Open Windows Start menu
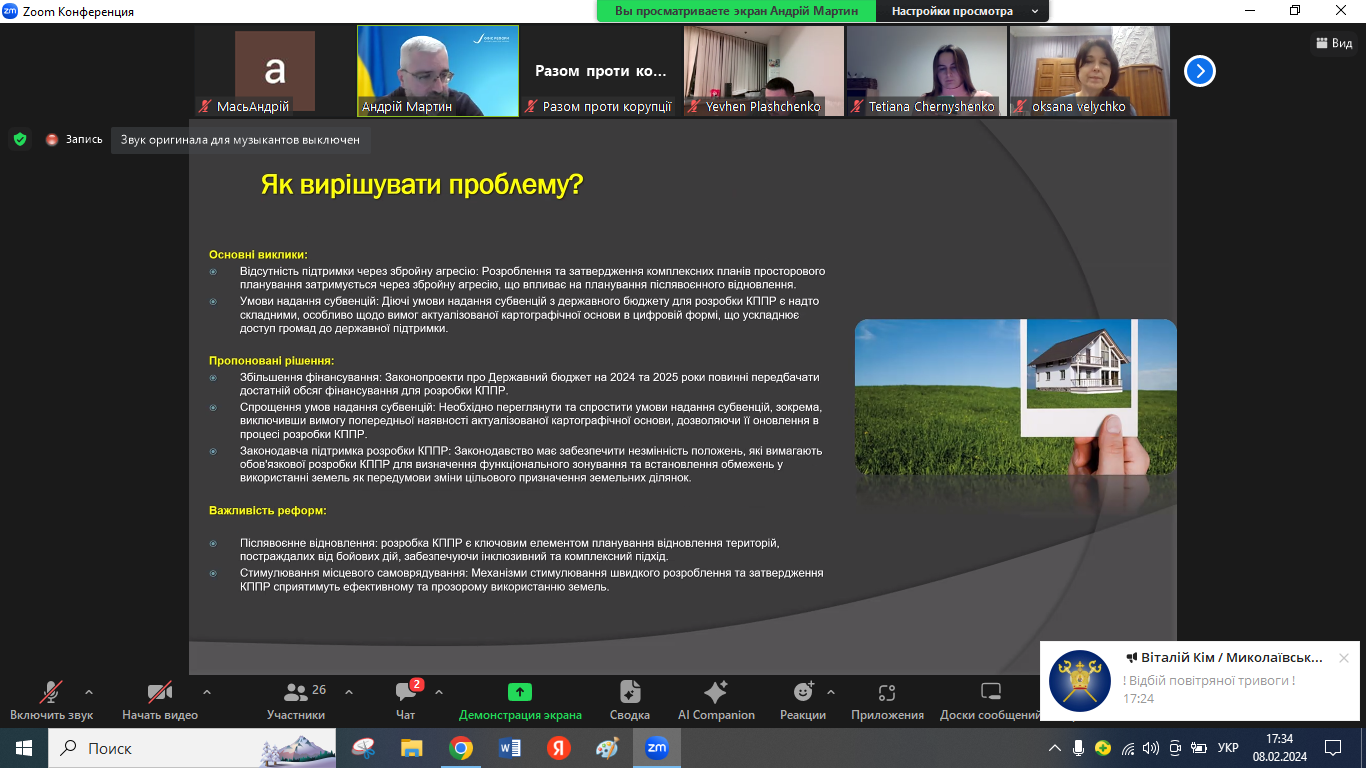1366x768 pixels. [x=23, y=748]
